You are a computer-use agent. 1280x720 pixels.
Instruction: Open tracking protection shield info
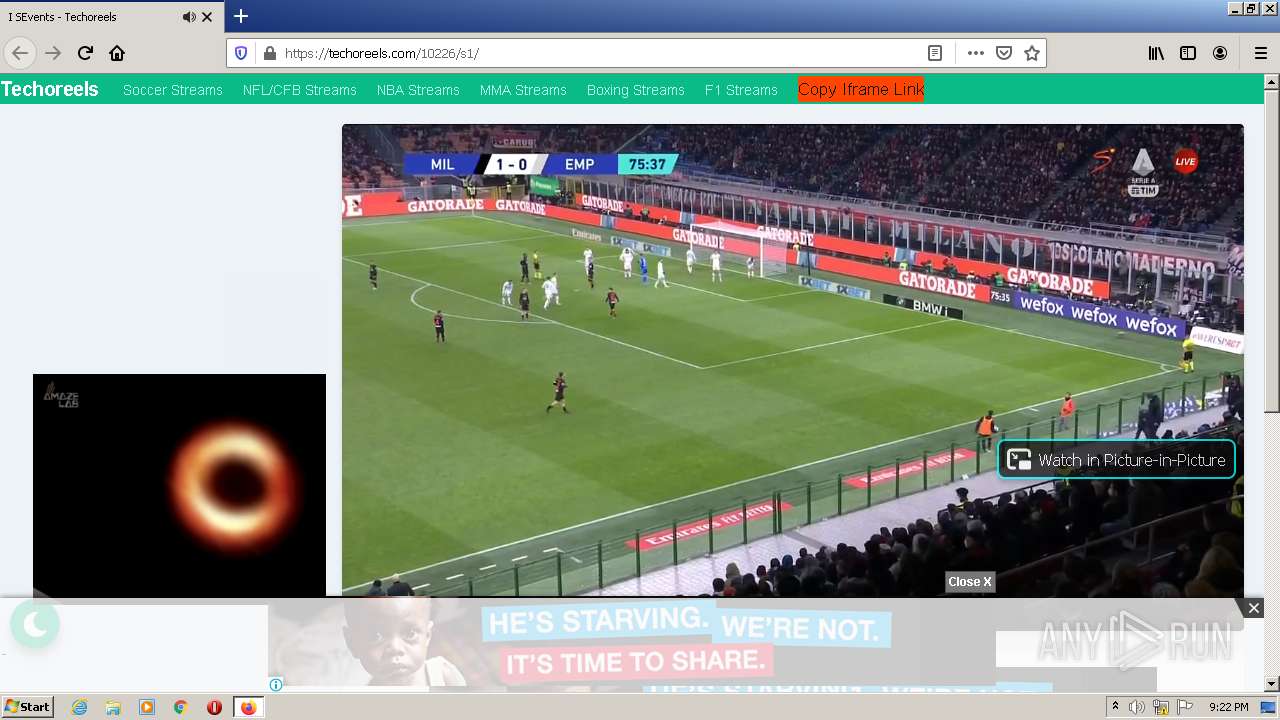click(241, 53)
